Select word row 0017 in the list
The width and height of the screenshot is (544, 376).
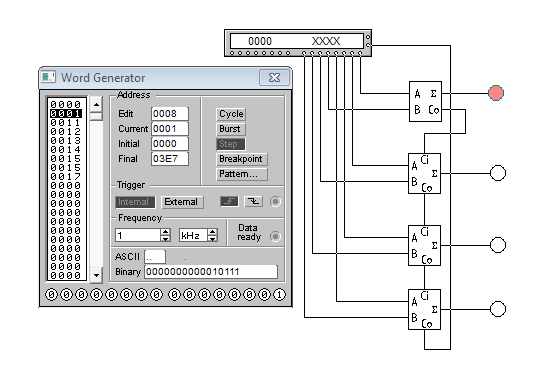point(66,177)
